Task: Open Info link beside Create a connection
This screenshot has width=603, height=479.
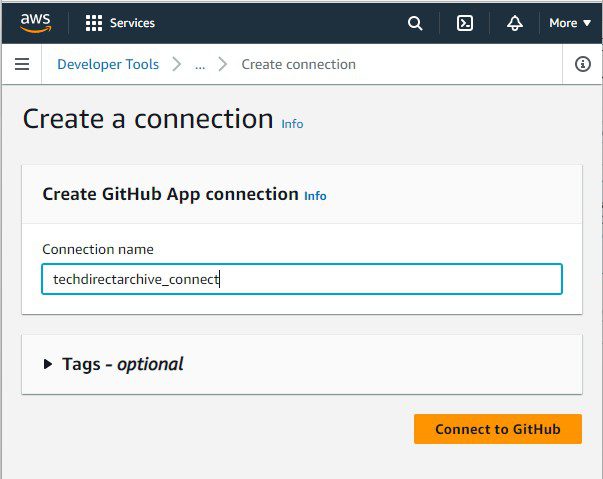Action: [292, 124]
